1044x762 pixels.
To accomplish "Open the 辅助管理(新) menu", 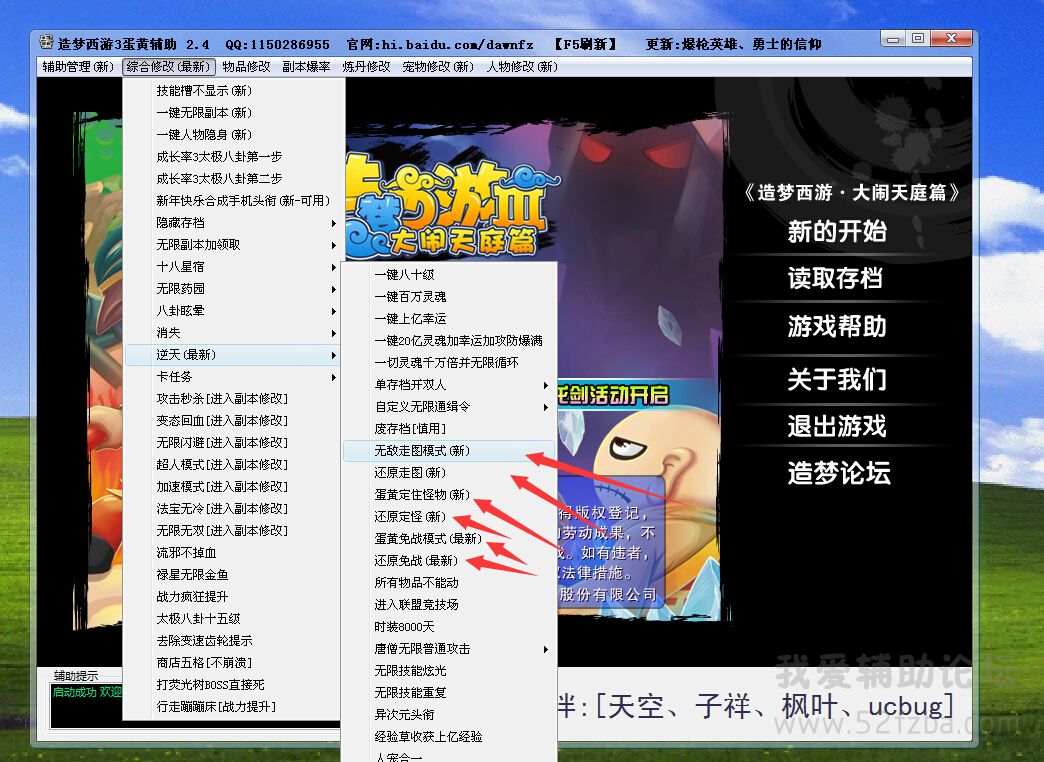I will coord(78,67).
